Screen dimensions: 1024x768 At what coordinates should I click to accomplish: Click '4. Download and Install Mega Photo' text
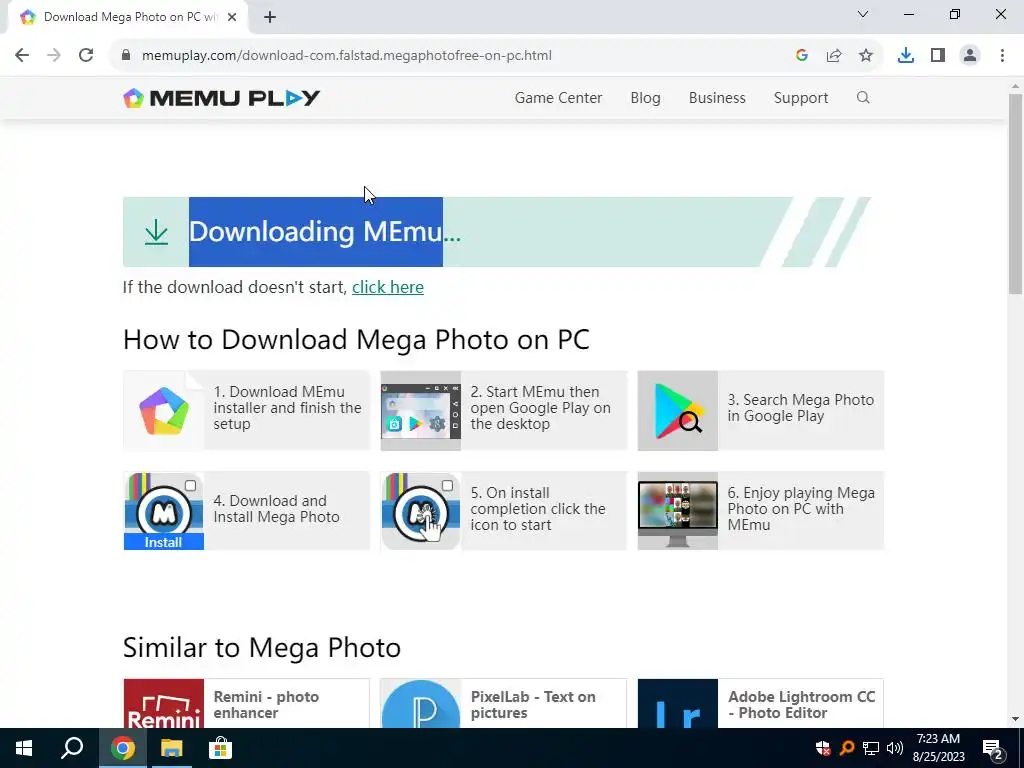(276, 509)
